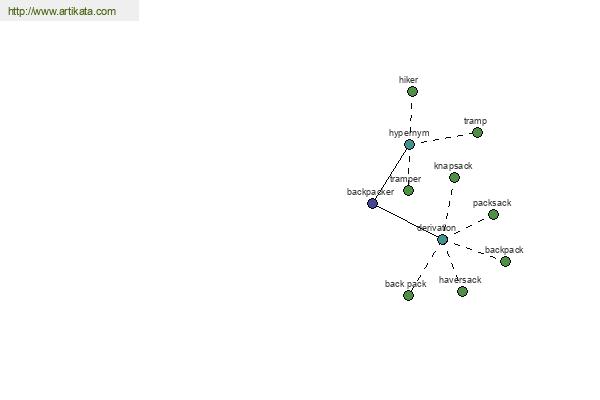Select the green packsack node
Viewport: 600px width, 400px height.
click(x=493, y=214)
